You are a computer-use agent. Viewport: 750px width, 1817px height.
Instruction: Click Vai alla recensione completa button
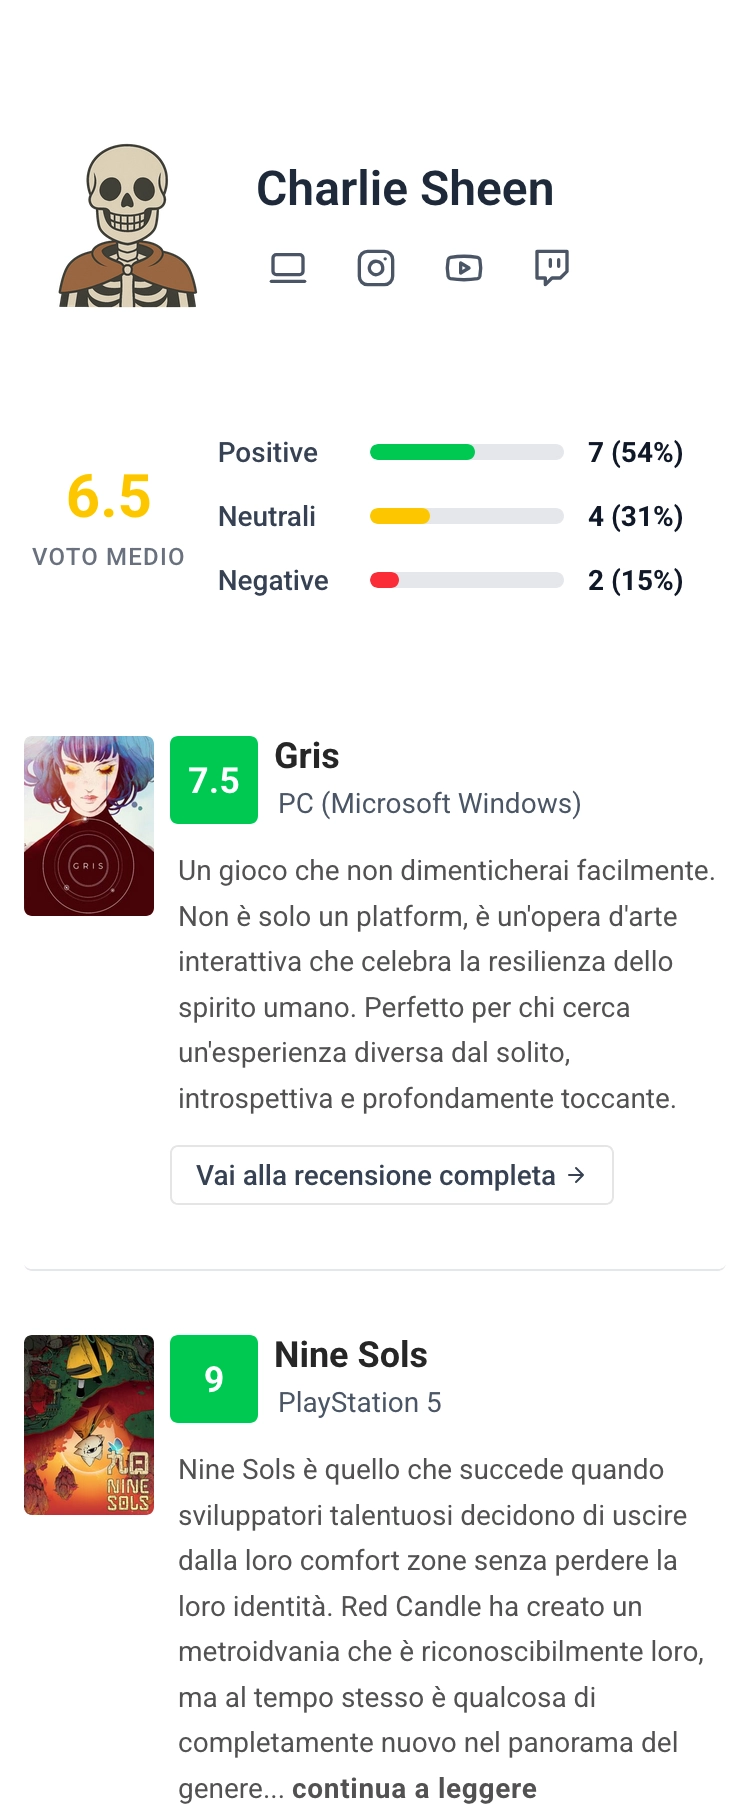(x=392, y=1175)
